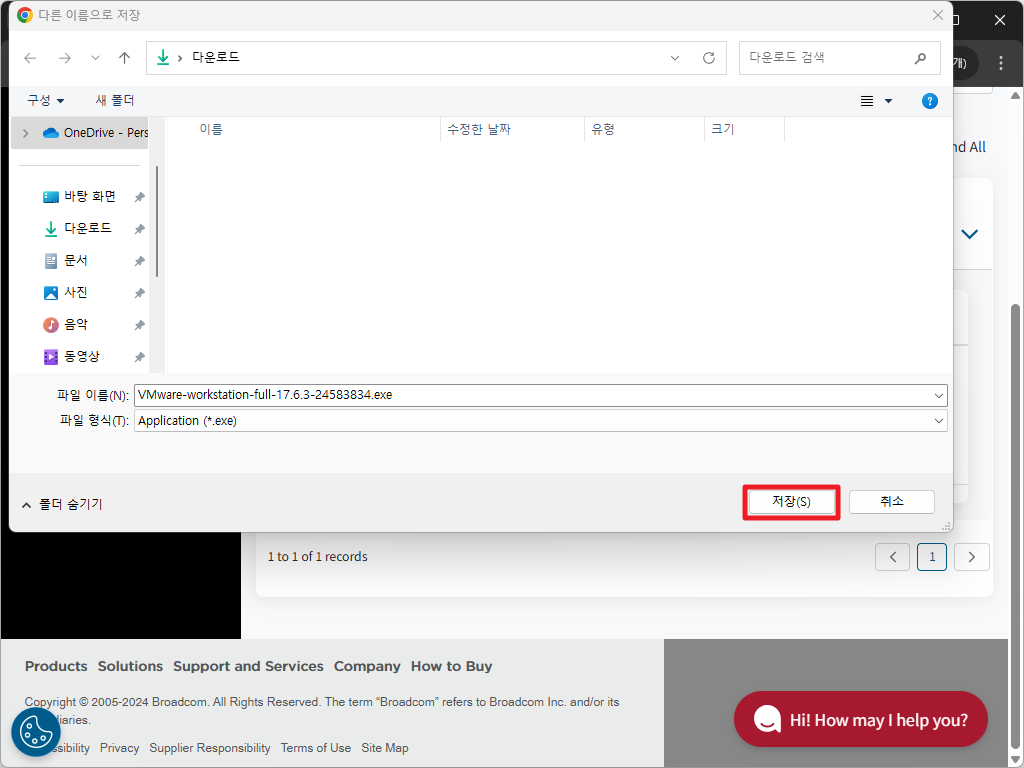Open the file name dropdown arrow
1024x768 pixels.
click(938, 395)
